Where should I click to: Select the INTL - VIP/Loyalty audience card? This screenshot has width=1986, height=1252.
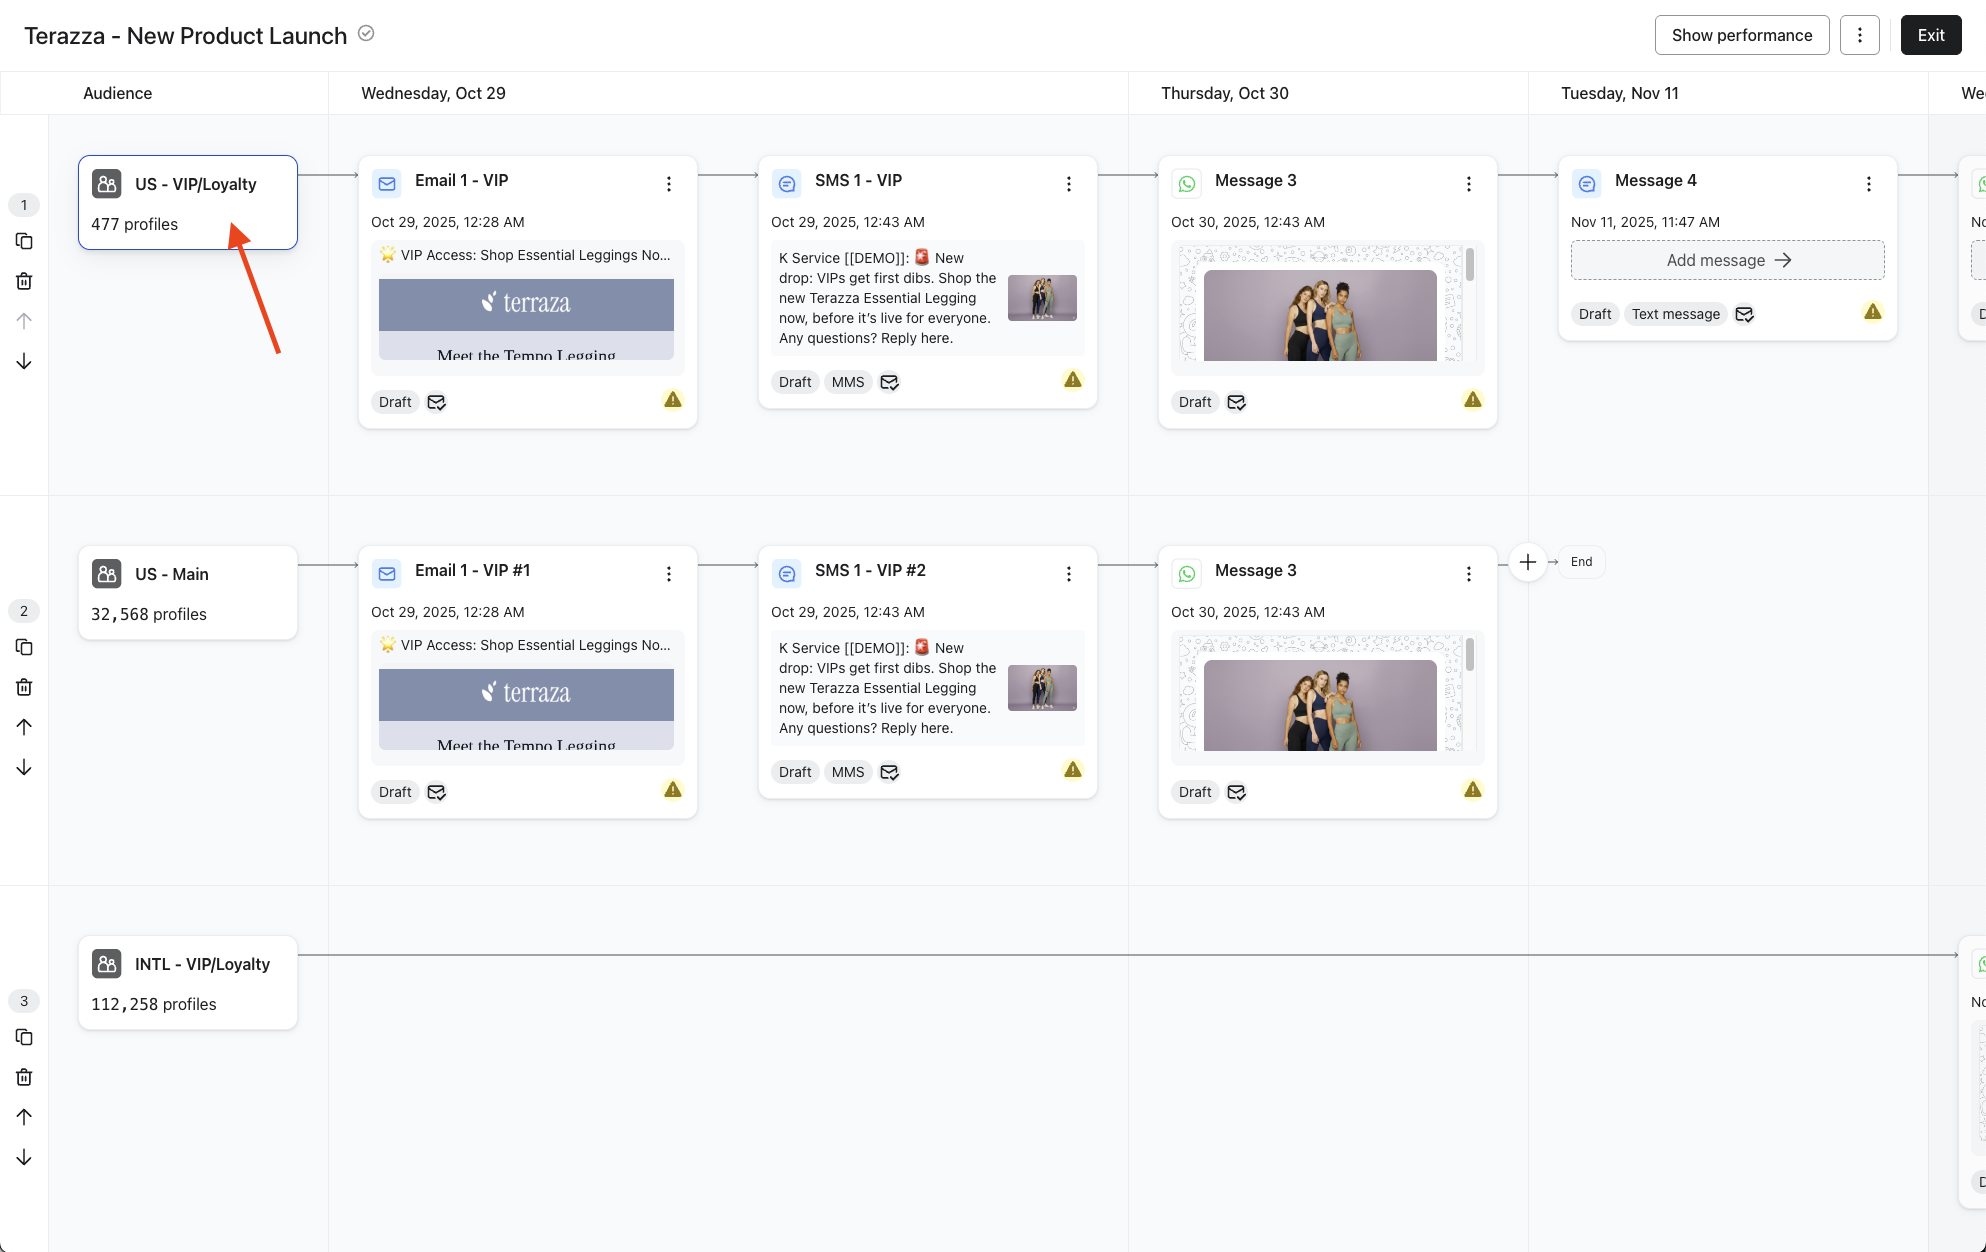click(188, 982)
